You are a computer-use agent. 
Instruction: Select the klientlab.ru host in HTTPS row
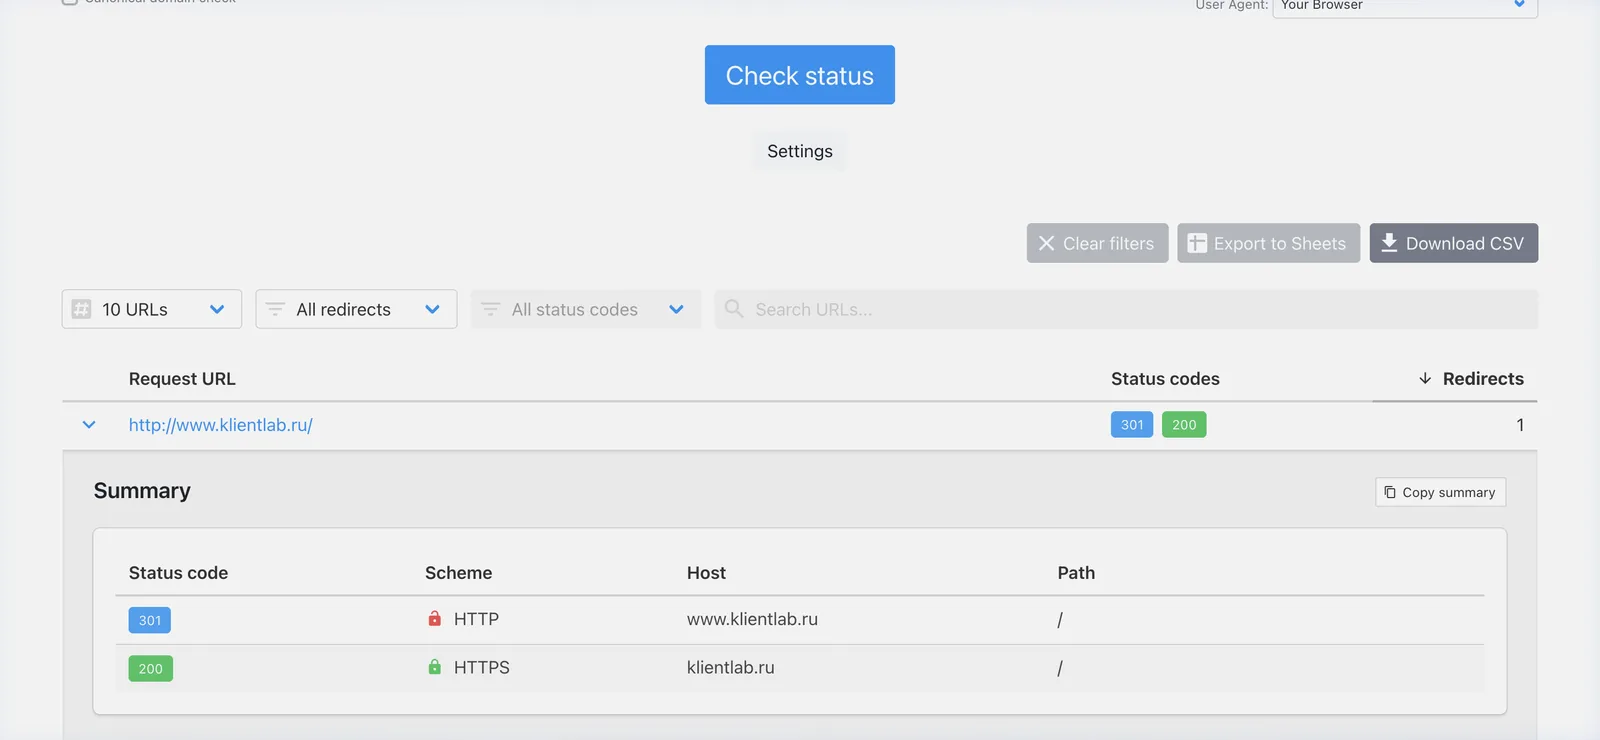tap(731, 667)
